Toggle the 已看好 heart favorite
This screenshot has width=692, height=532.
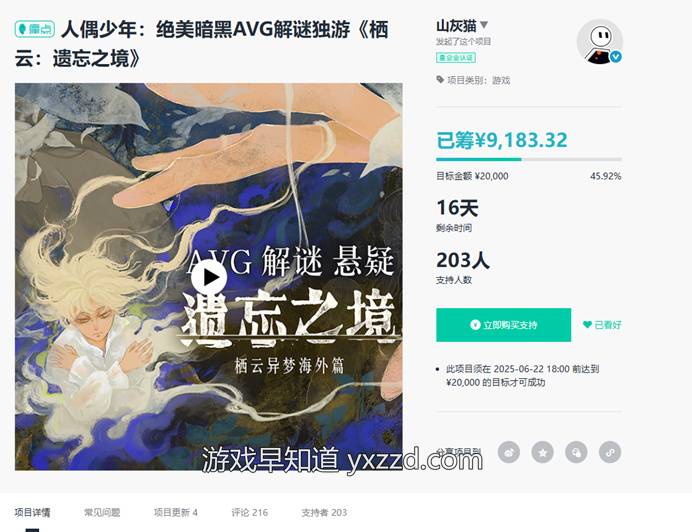[602, 325]
